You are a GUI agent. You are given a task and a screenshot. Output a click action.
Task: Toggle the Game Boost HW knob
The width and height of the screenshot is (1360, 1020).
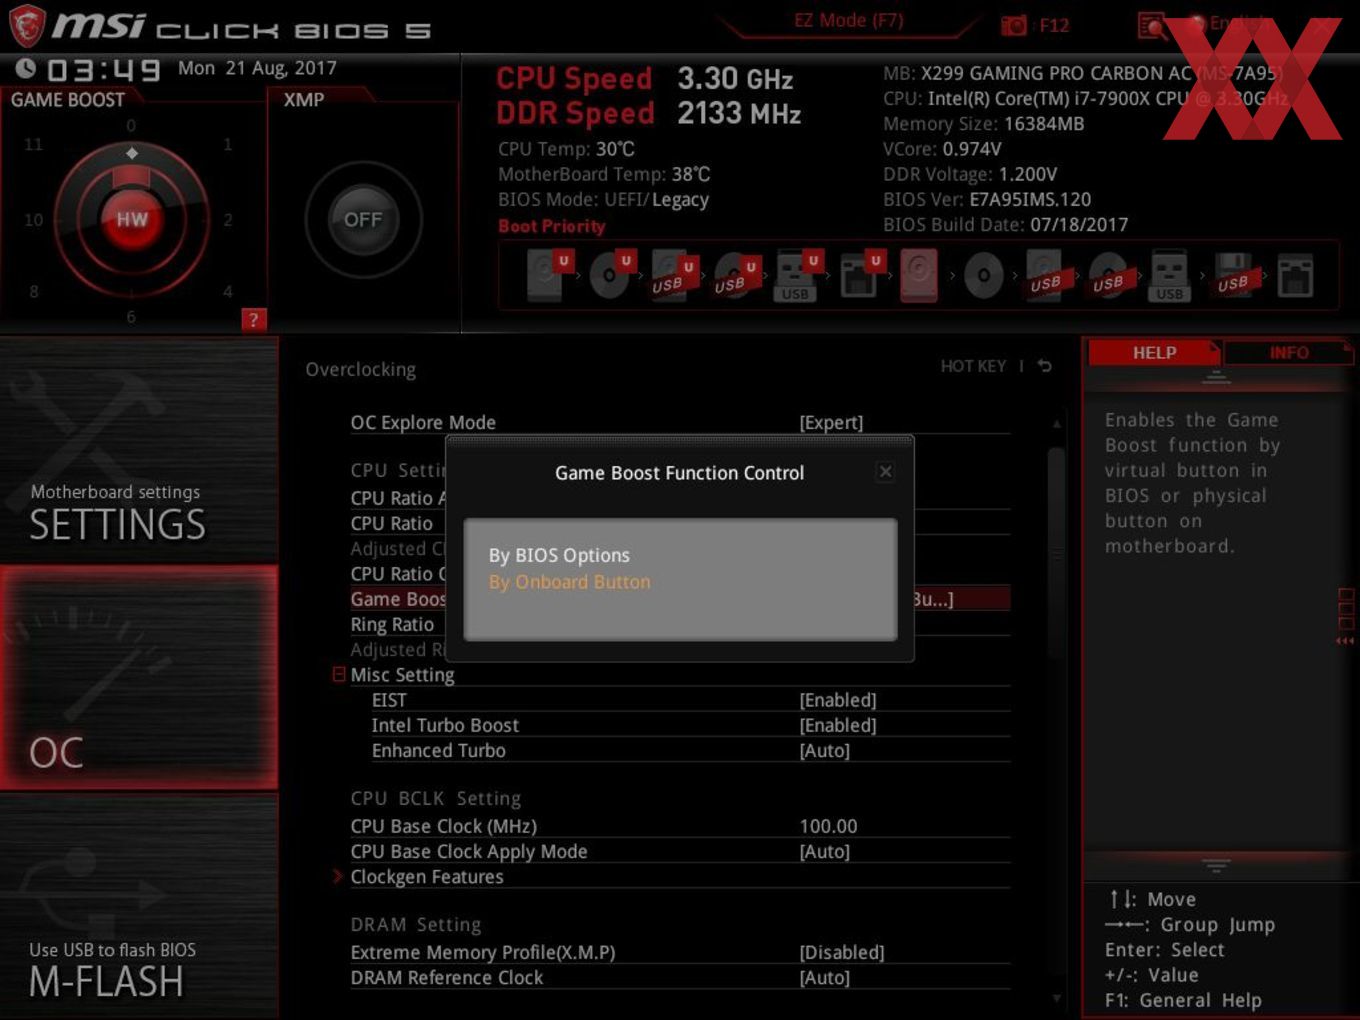pyautogui.click(x=131, y=219)
